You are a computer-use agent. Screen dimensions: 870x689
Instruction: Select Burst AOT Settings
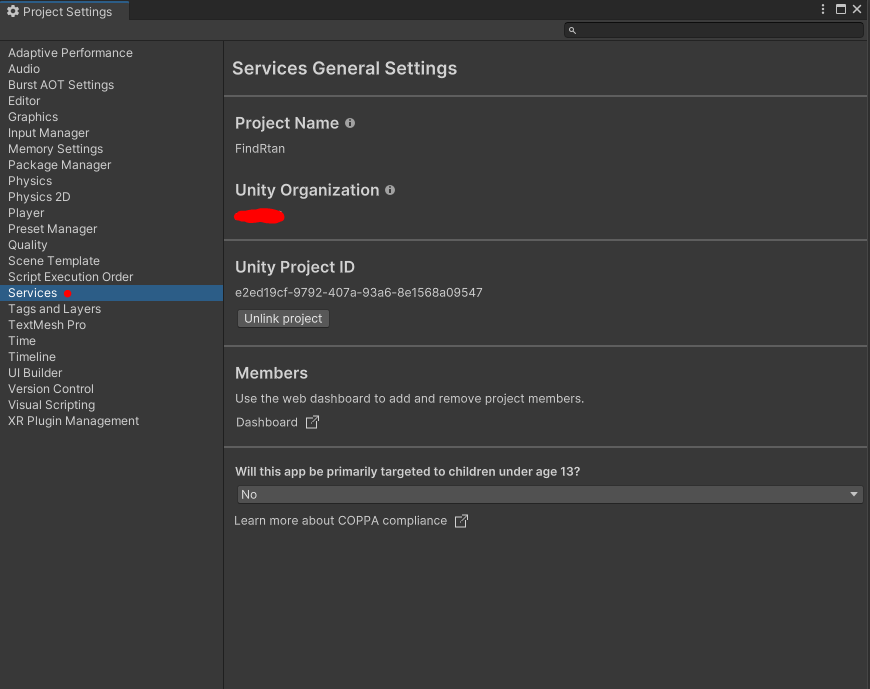click(61, 85)
